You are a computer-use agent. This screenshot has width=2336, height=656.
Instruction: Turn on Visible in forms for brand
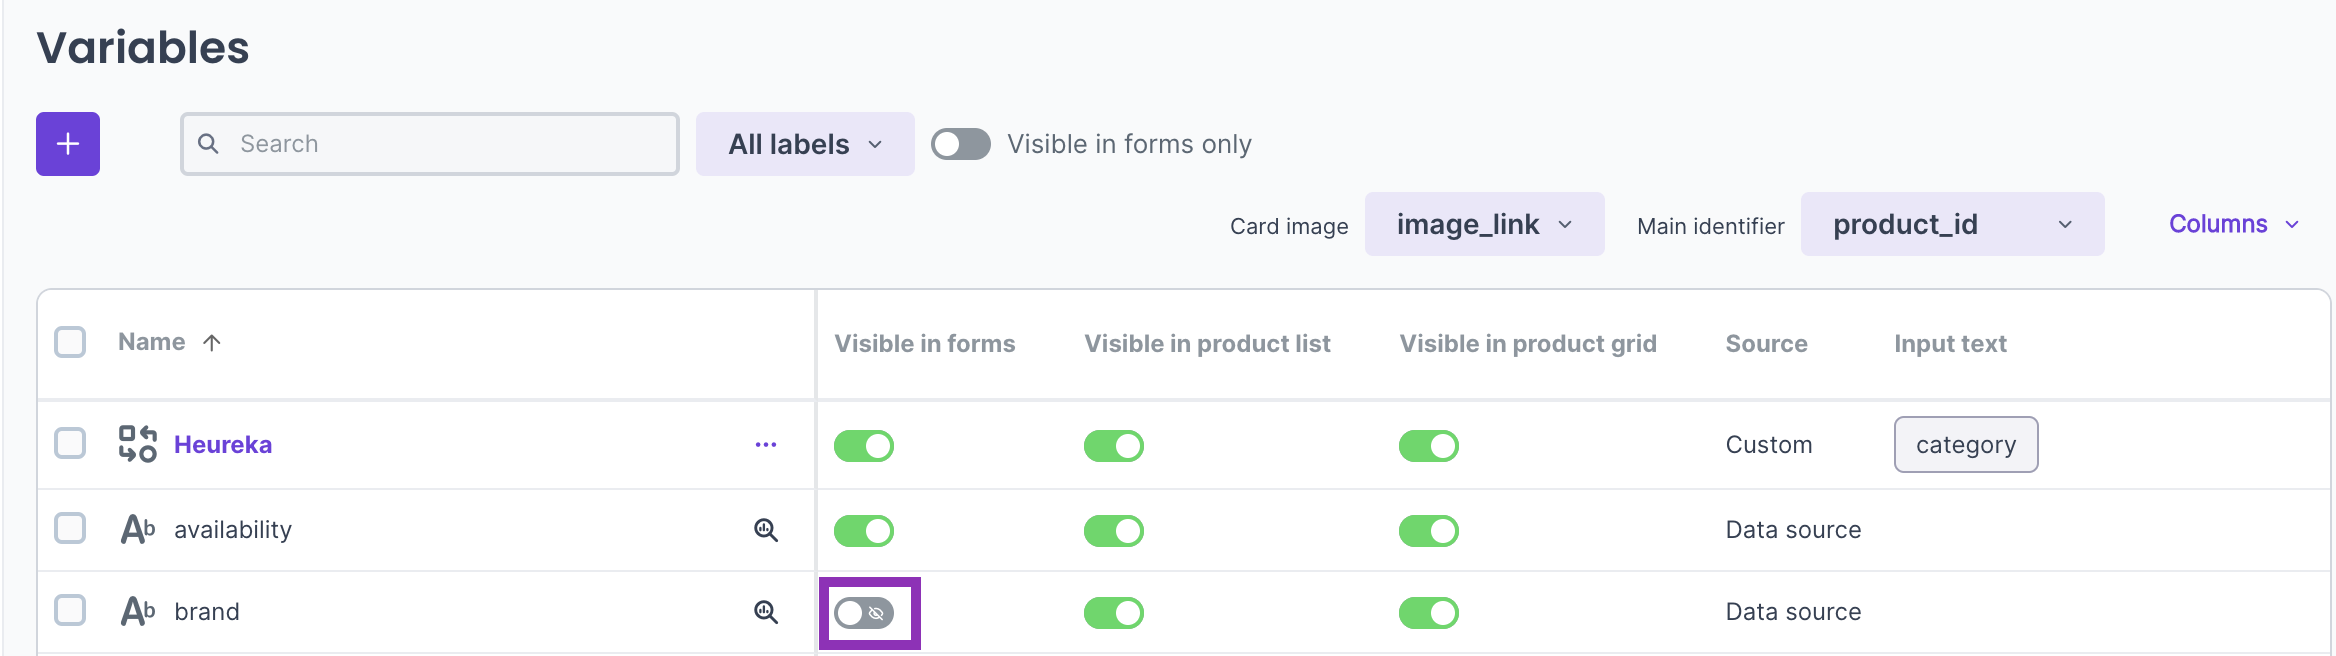pyautogui.click(x=864, y=613)
